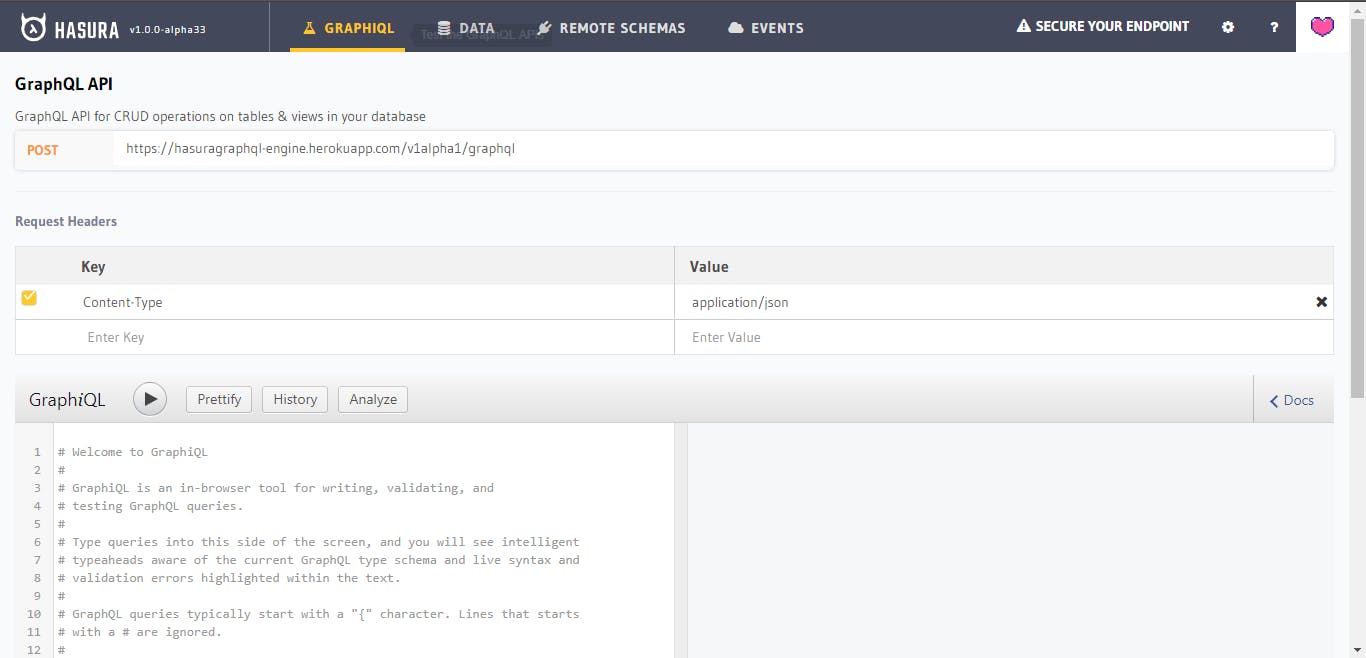1366x658 pixels.
Task: Open the query History
Action: point(294,399)
